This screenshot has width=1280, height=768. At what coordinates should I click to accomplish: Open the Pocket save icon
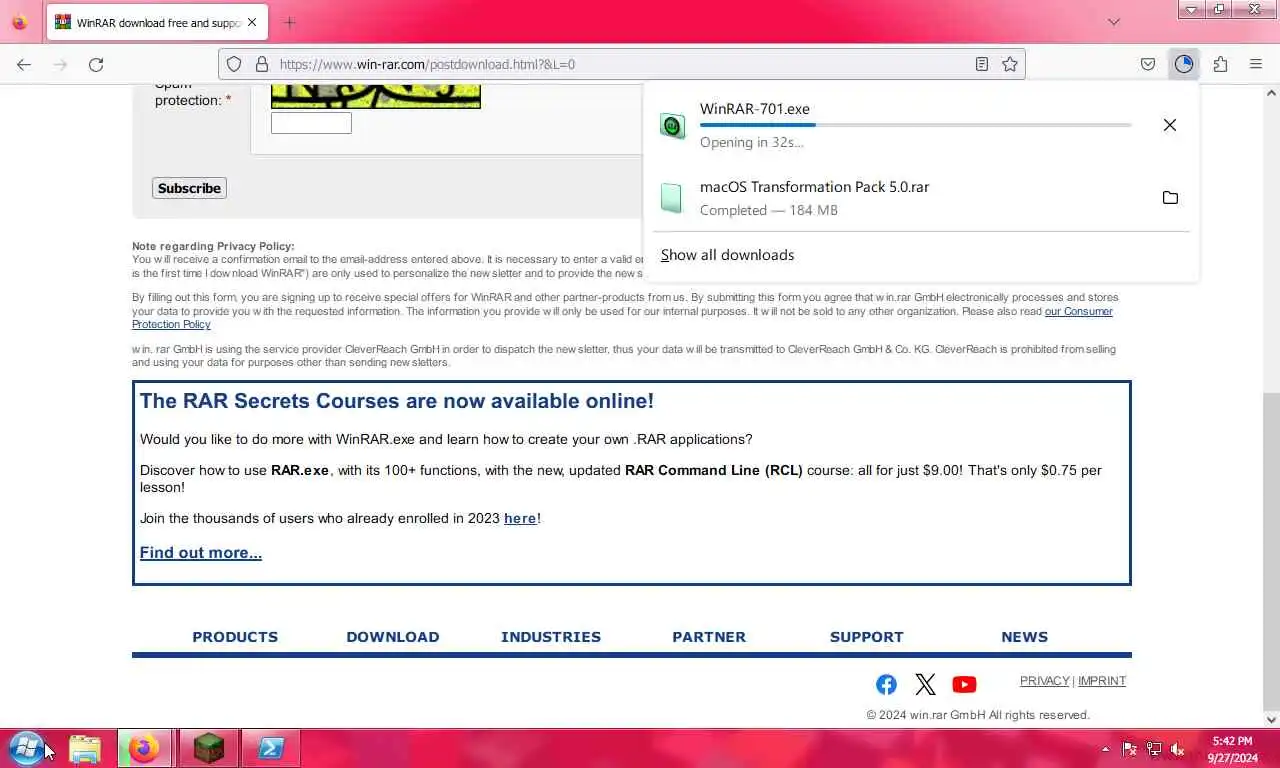tap(1148, 64)
